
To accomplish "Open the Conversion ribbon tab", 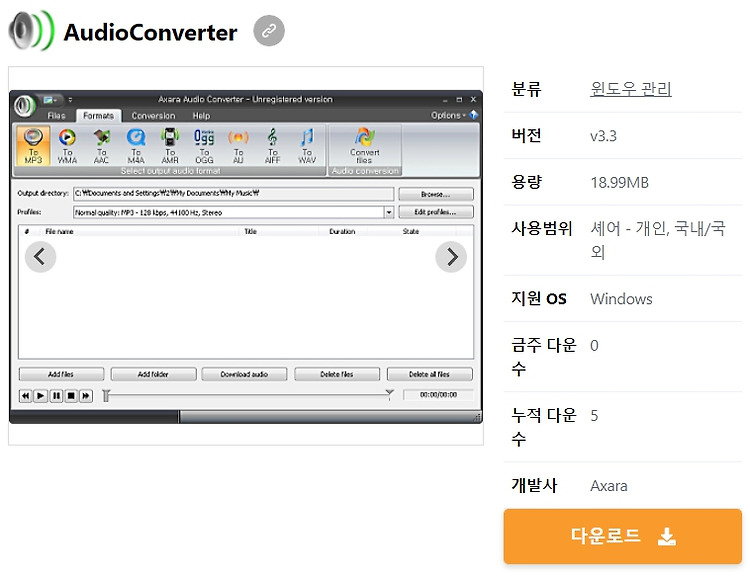I will pyautogui.click(x=153, y=115).
